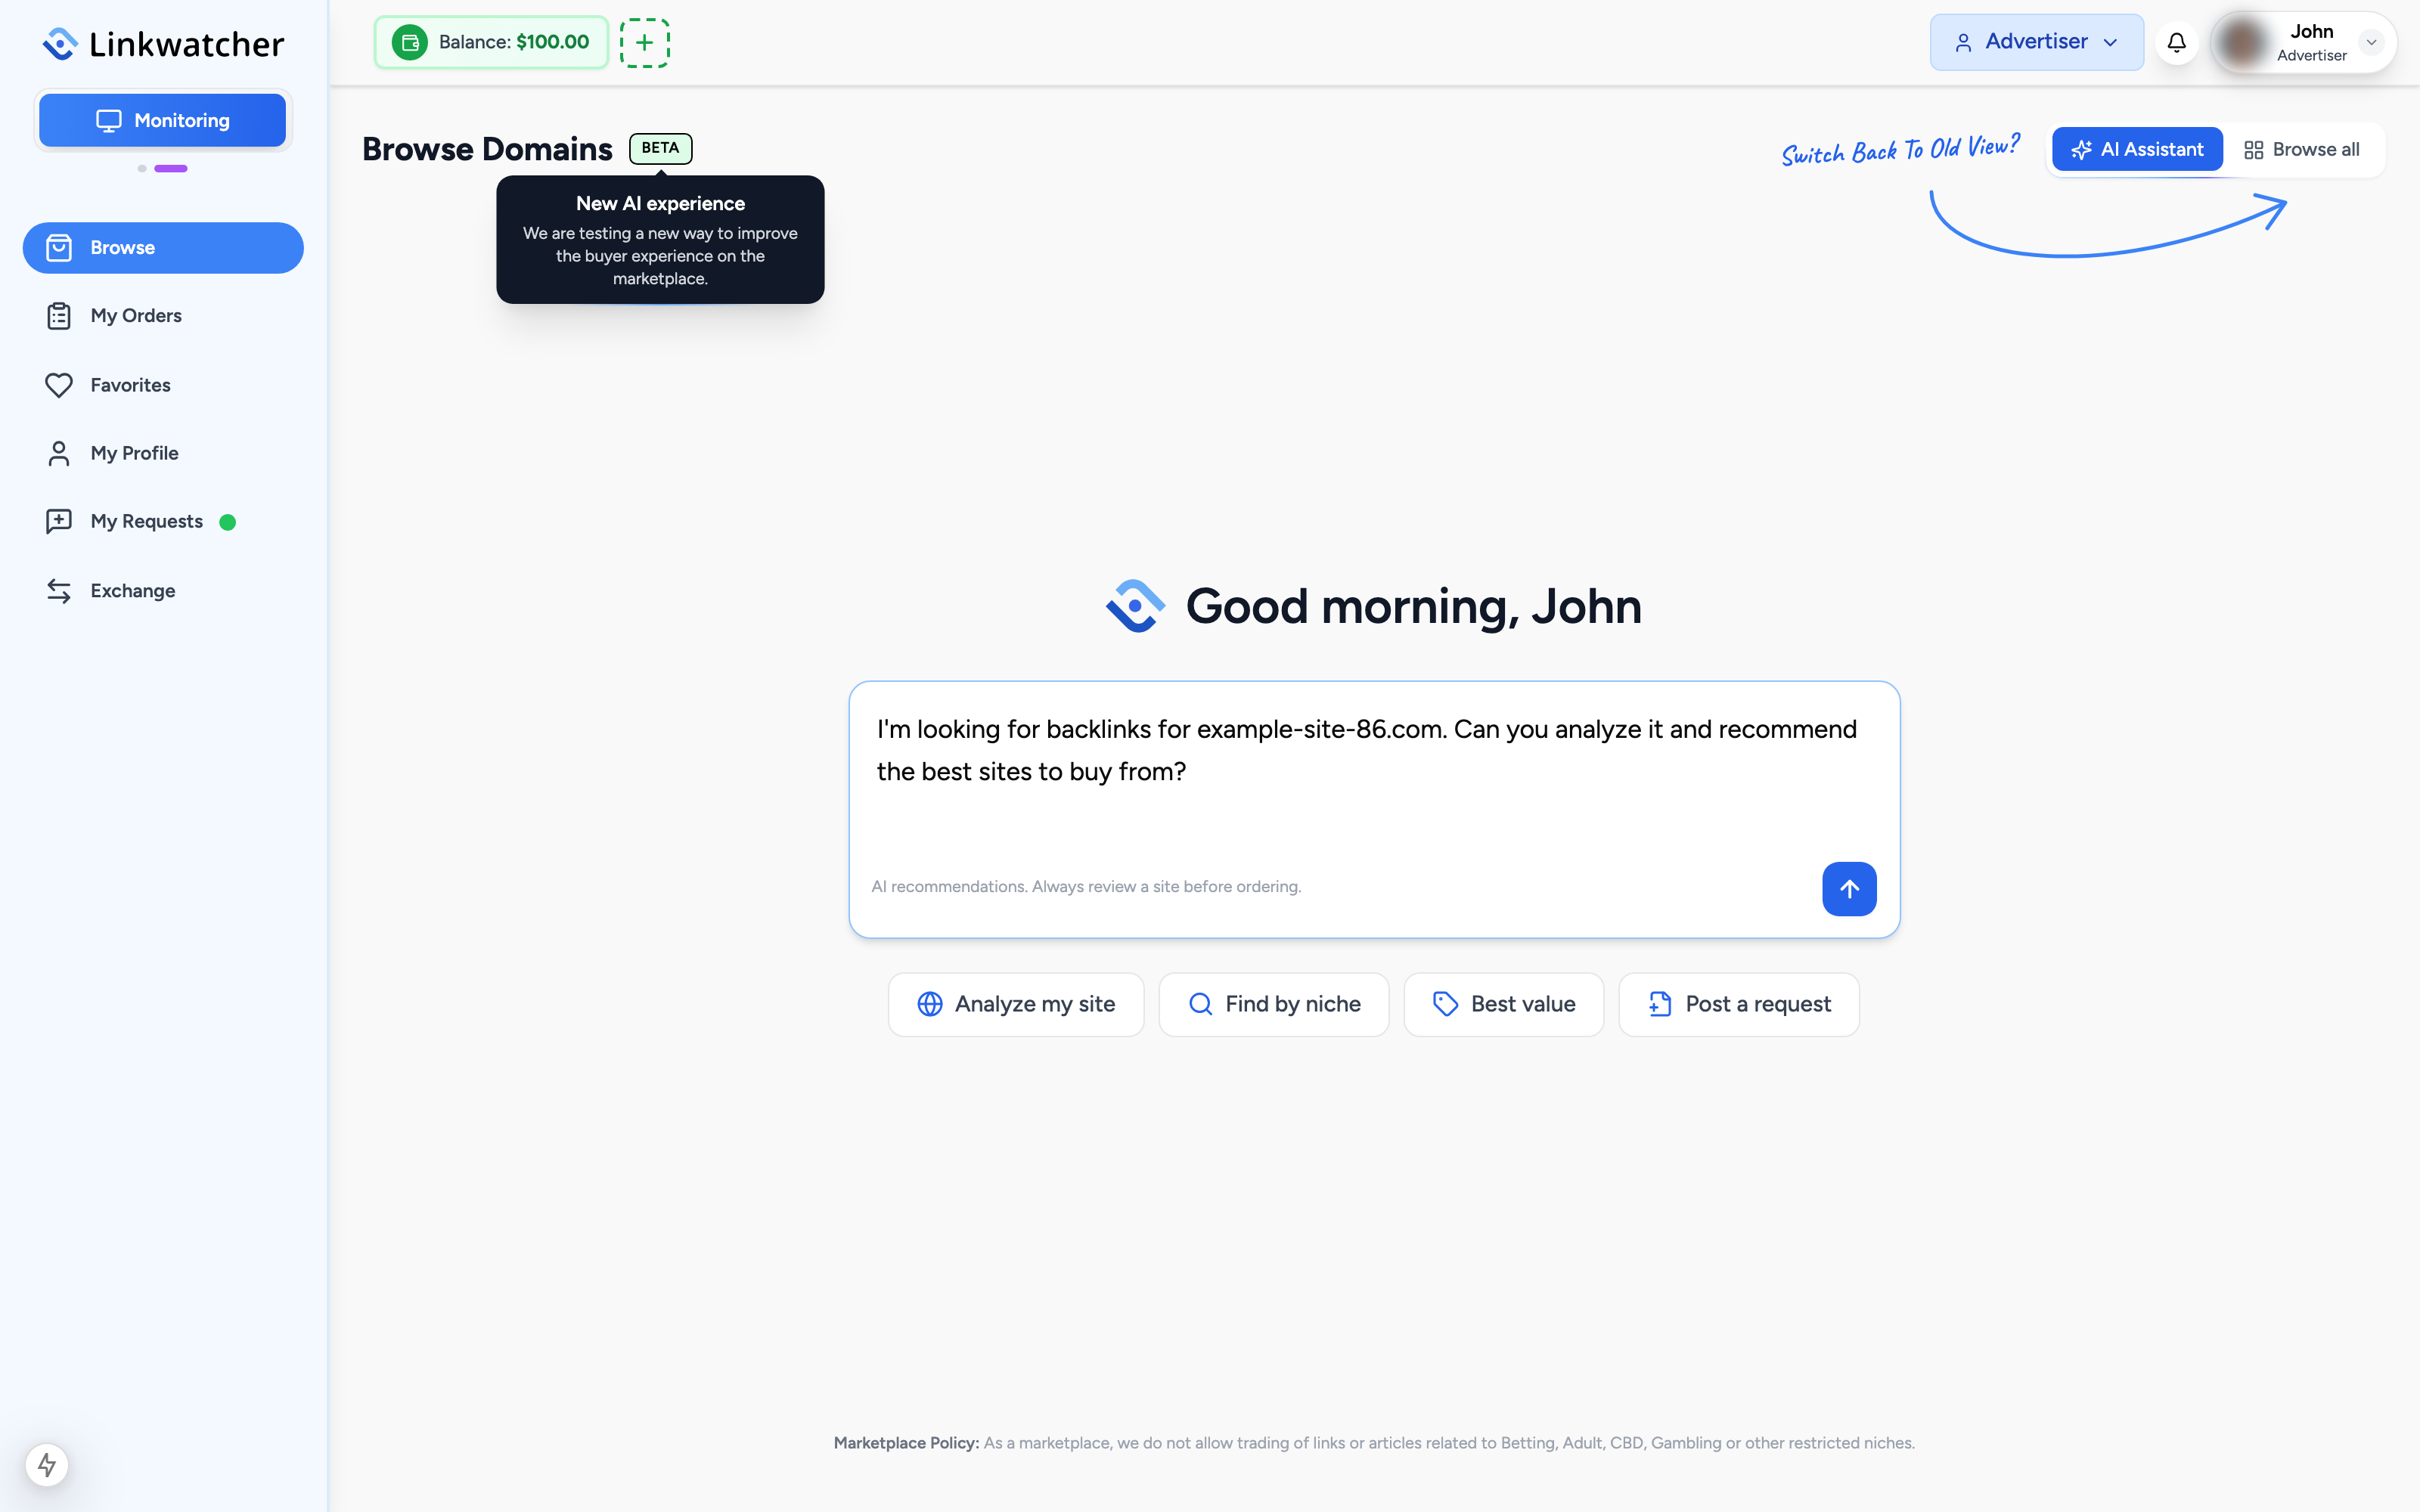Click the green dot beside My Requests
Image resolution: width=2420 pixels, height=1512 pixels.
coord(228,522)
